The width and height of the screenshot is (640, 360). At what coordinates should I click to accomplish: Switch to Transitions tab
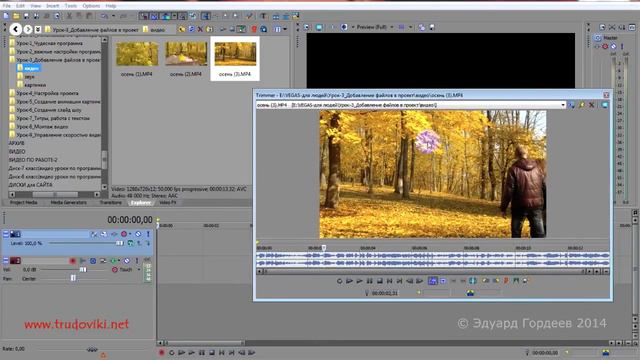pyautogui.click(x=110, y=202)
